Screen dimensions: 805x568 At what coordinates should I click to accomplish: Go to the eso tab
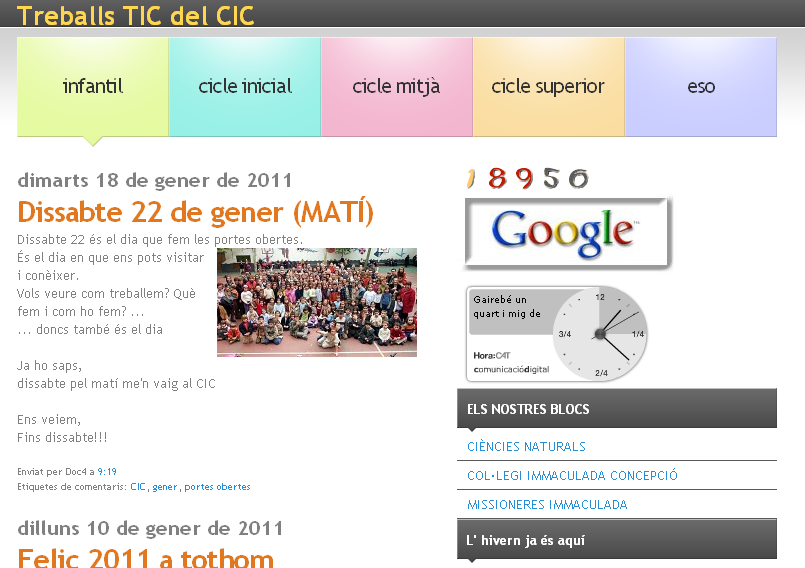[x=701, y=87]
